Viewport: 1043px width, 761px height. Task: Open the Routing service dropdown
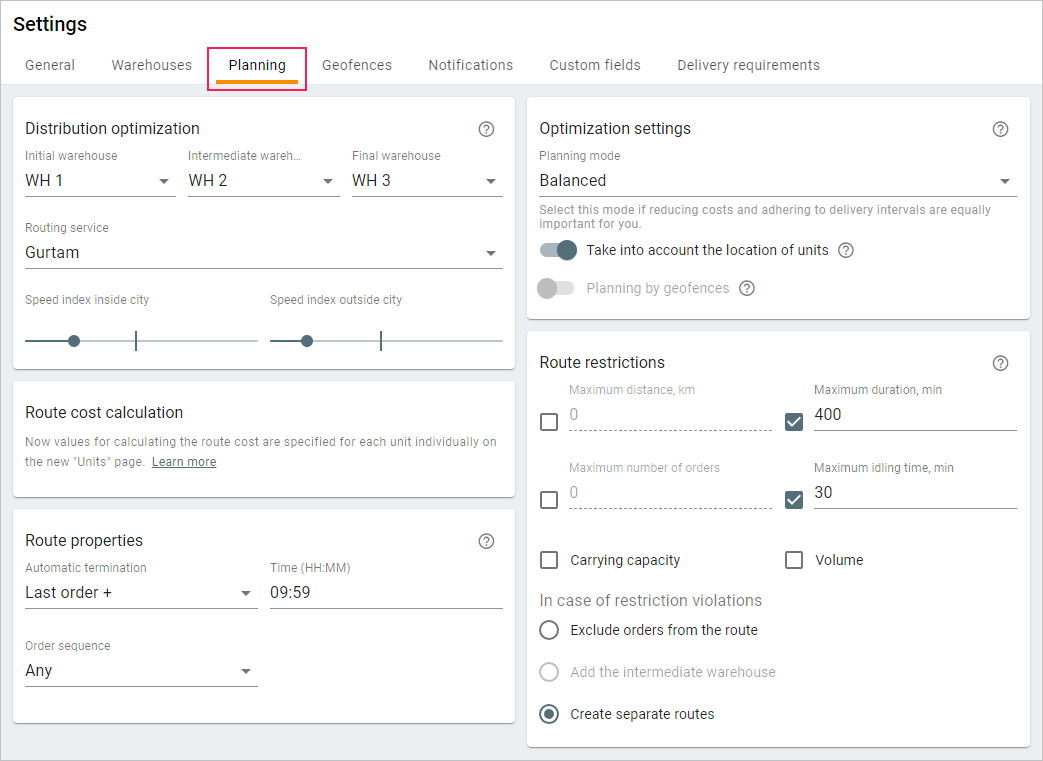[x=263, y=253]
